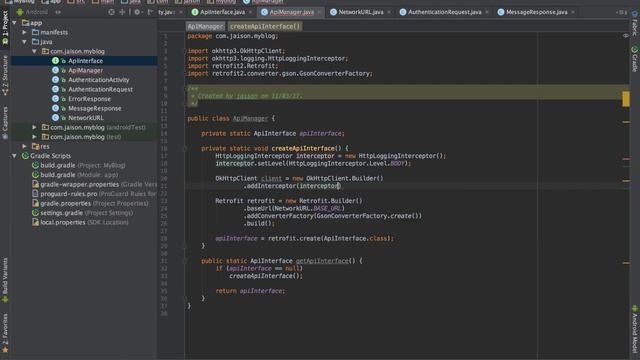The image size is (640, 360).
Task: Toggle the Android Model tool window
Action: tap(635, 329)
